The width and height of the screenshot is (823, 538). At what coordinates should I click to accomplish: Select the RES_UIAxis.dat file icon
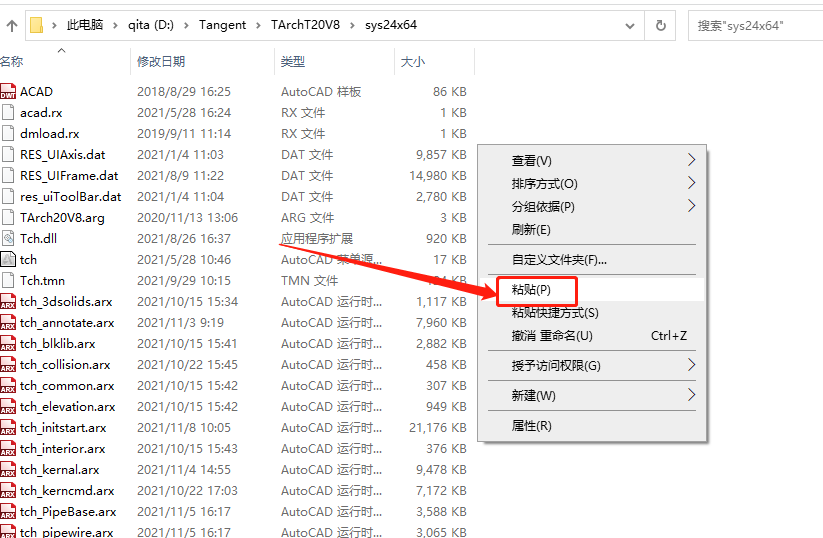pos(8,155)
